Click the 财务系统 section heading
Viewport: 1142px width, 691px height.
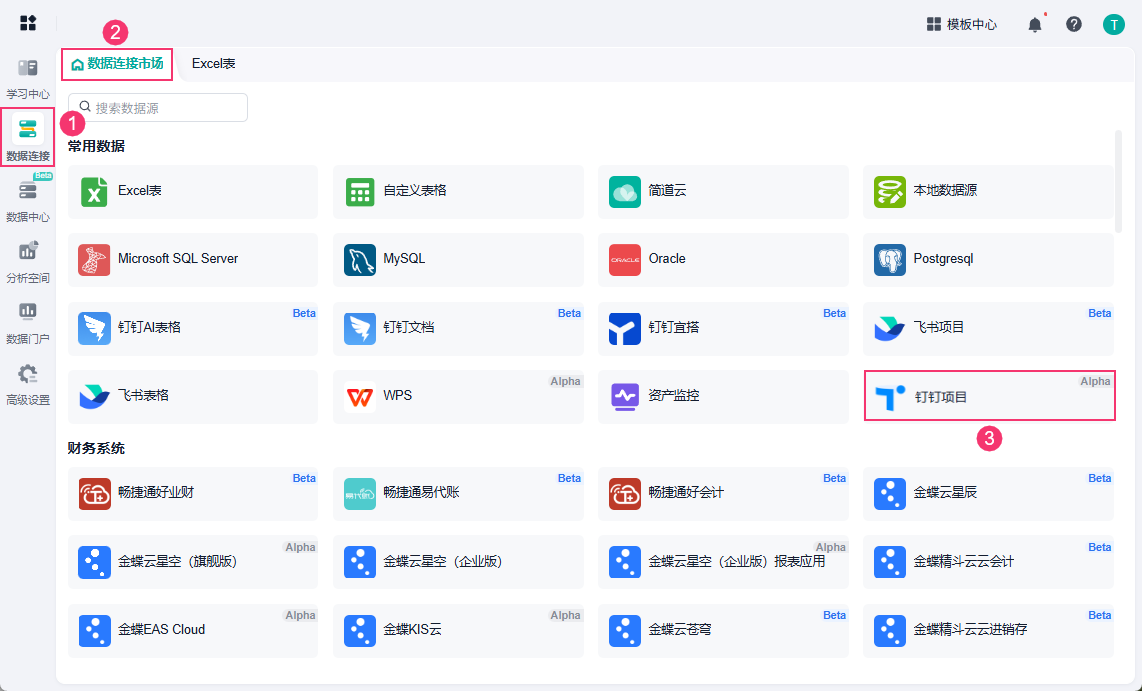click(x=96, y=449)
